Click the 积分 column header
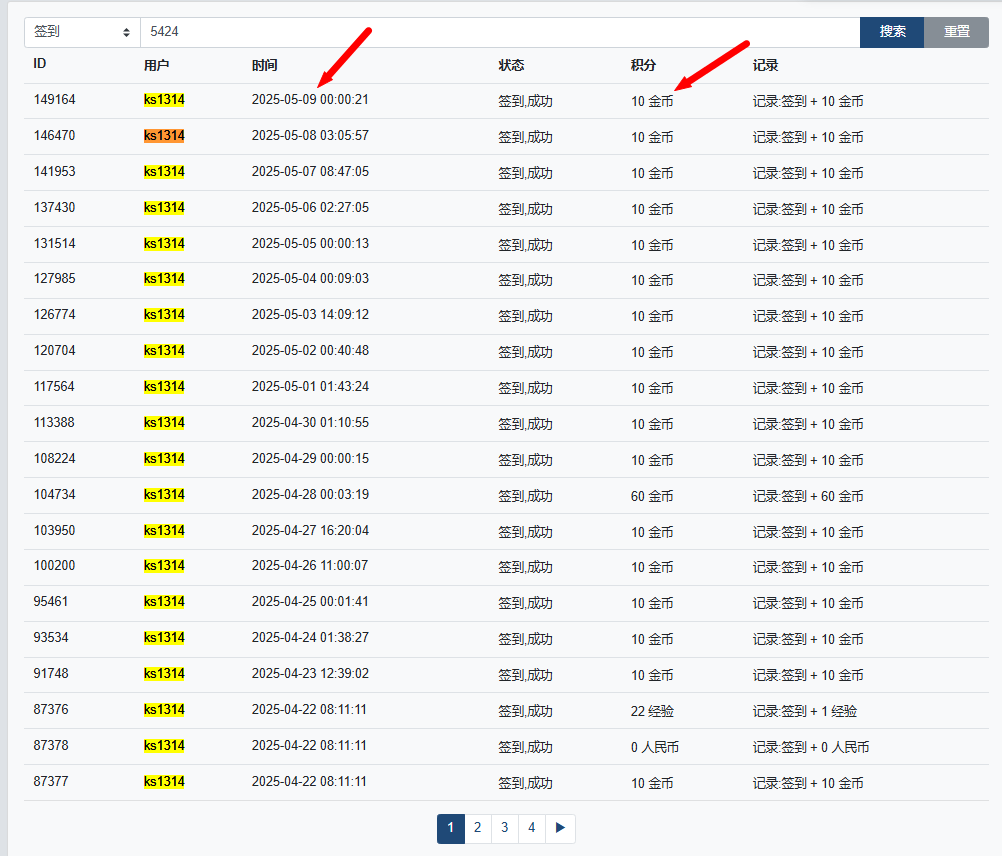 click(643, 65)
